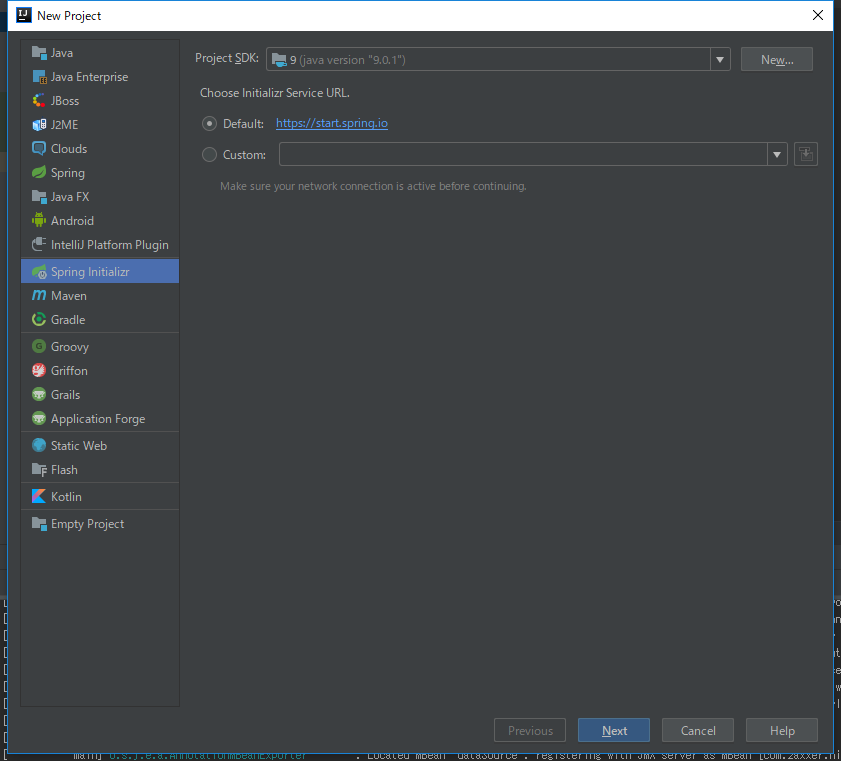The height and width of the screenshot is (761, 841).
Task: Click the JBoss colorful icon
Action: (x=39, y=101)
